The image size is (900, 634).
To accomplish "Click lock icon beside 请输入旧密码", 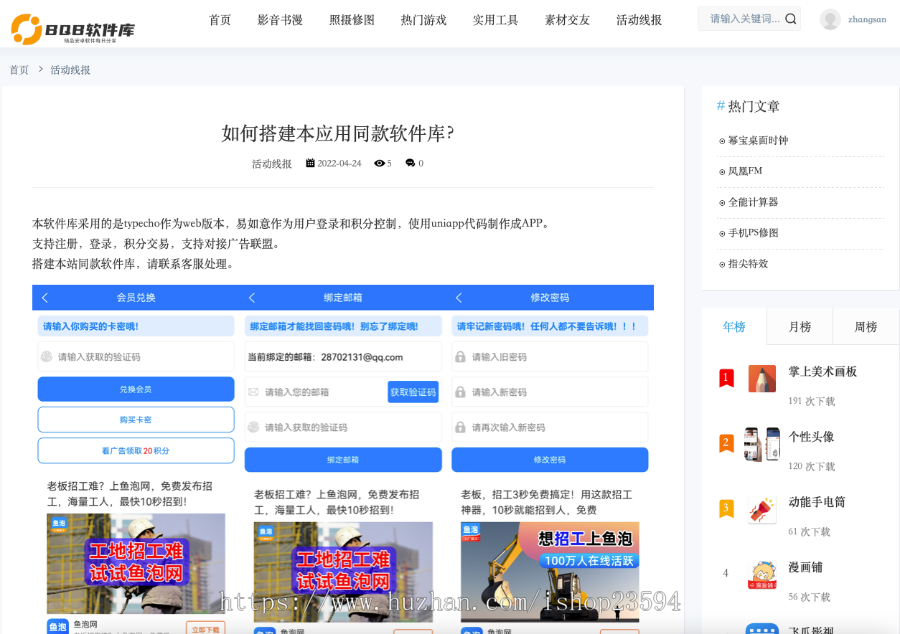I will pyautogui.click(x=460, y=357).
